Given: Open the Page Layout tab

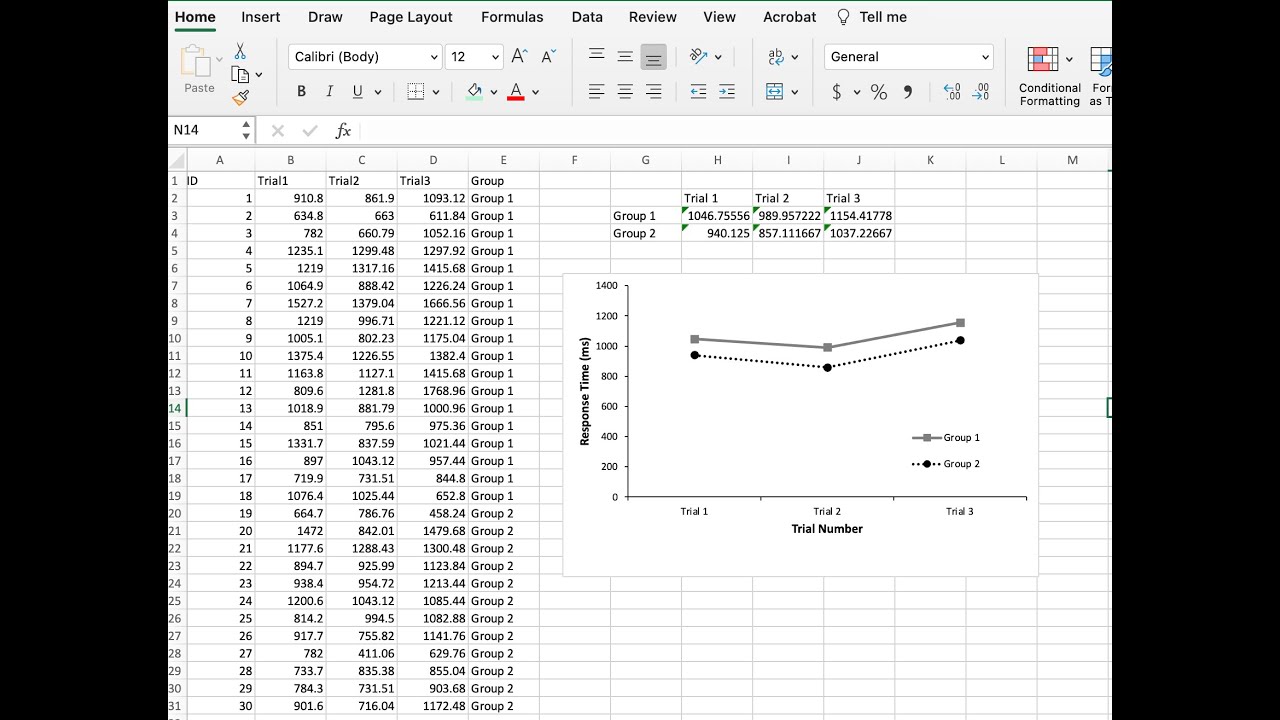Looking at the screenshot, I should (x=411, y=17).
